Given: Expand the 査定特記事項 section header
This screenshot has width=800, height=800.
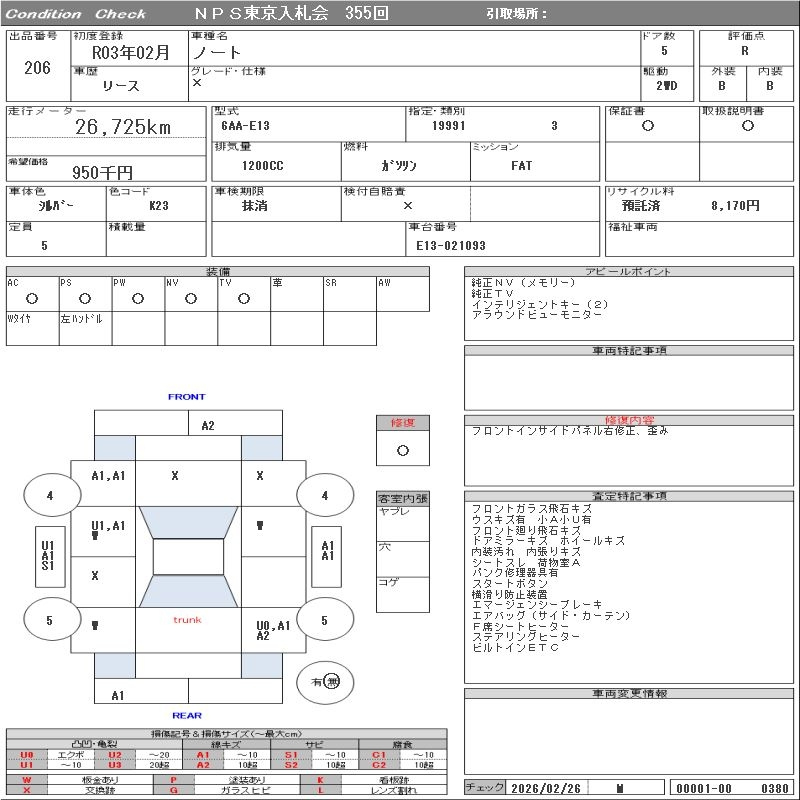Looking at the screenshot, I should coord(629,496).
